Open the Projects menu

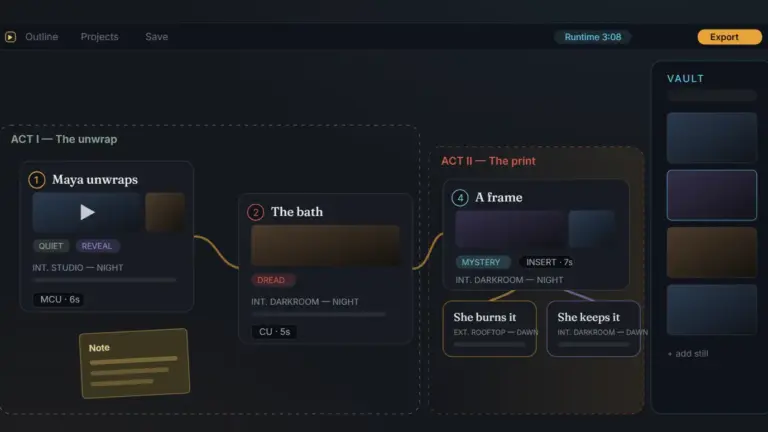(x=99, y=37)
